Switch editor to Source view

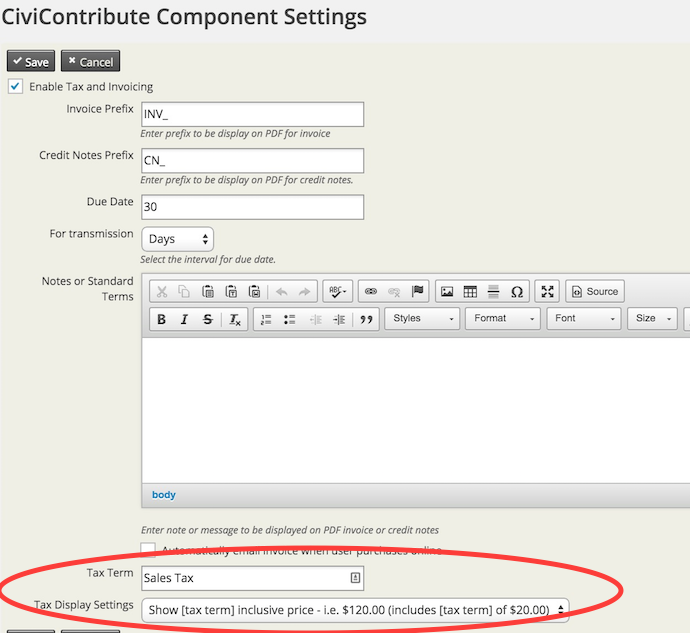coord(594,292)
